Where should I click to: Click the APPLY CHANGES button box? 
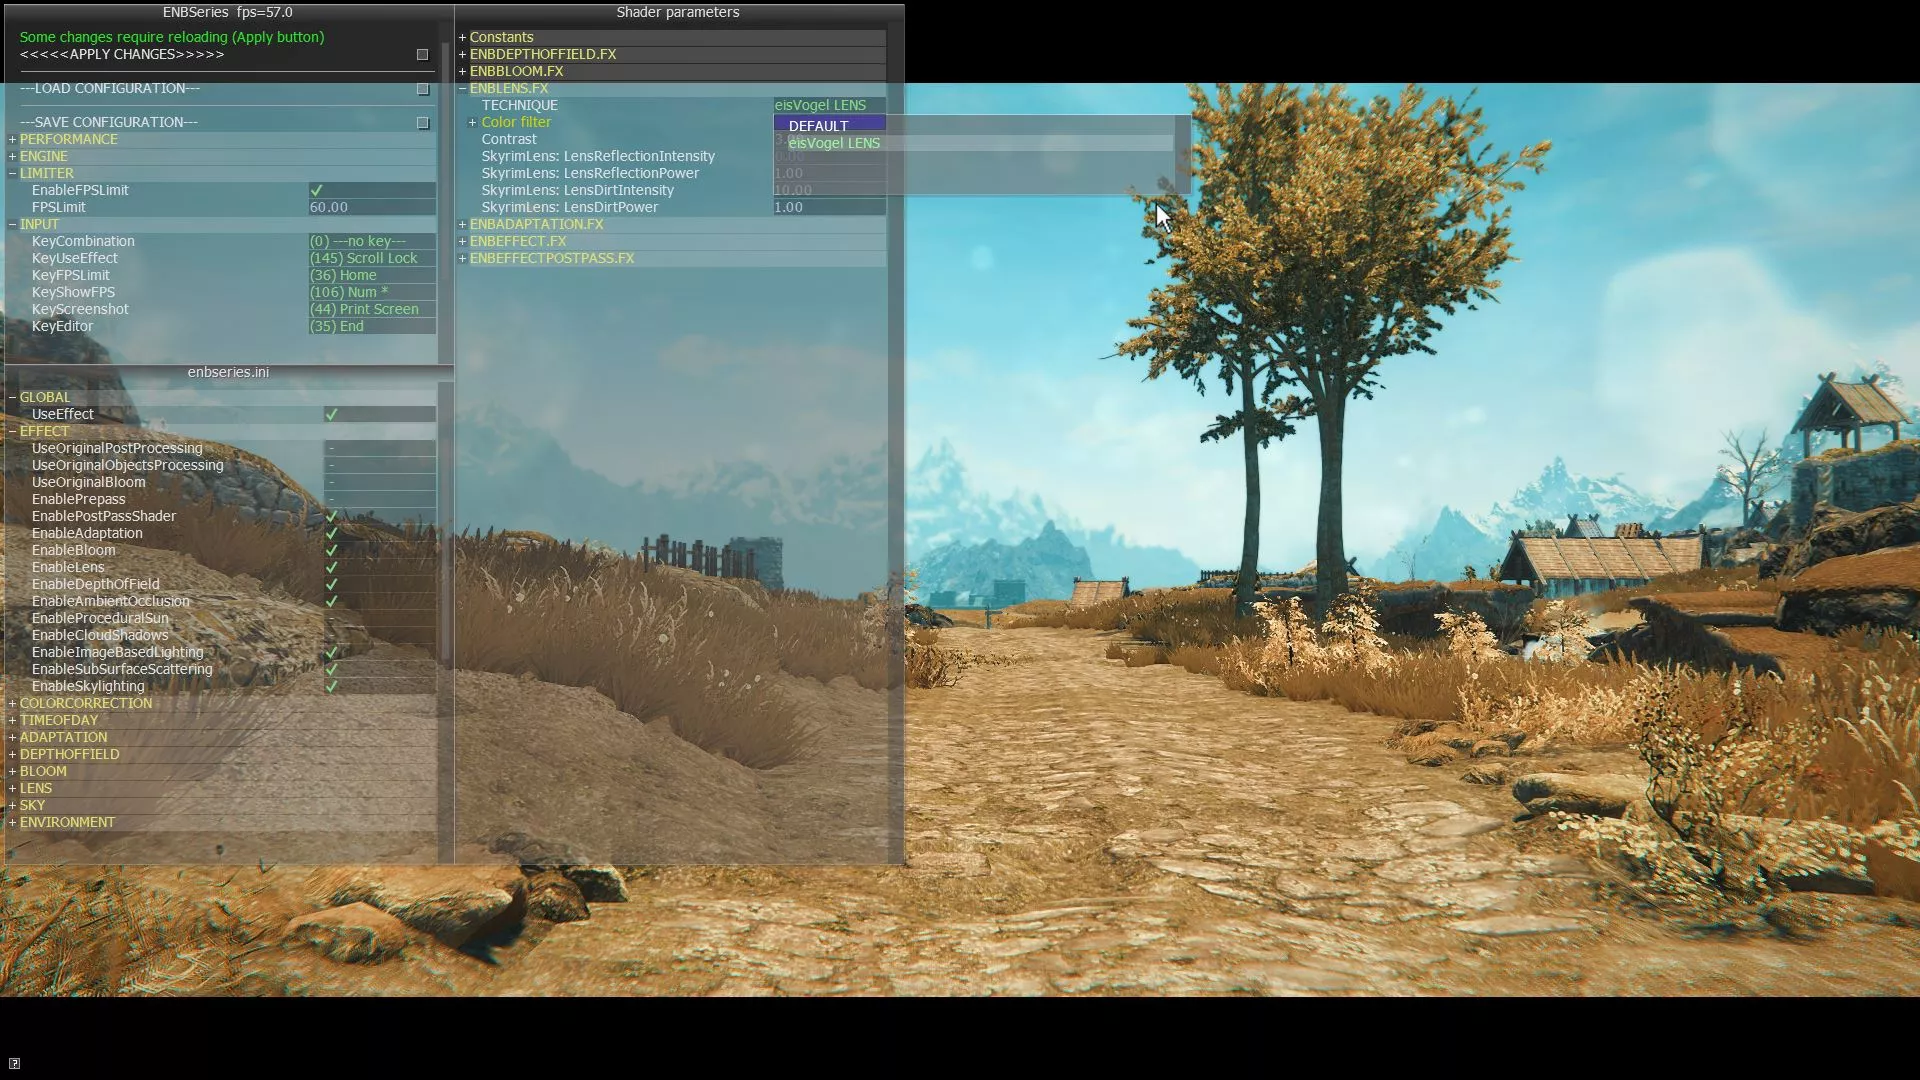(422, 55)
